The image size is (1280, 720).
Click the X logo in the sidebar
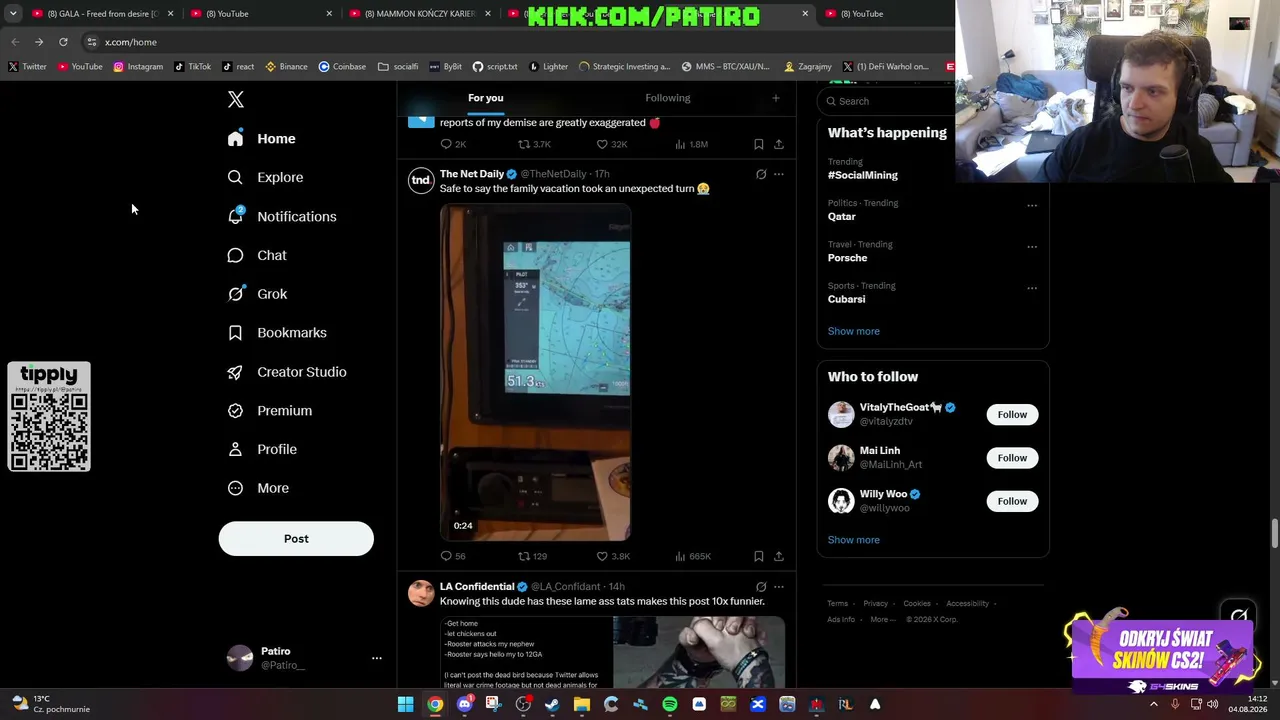click(x=236, y=99)
